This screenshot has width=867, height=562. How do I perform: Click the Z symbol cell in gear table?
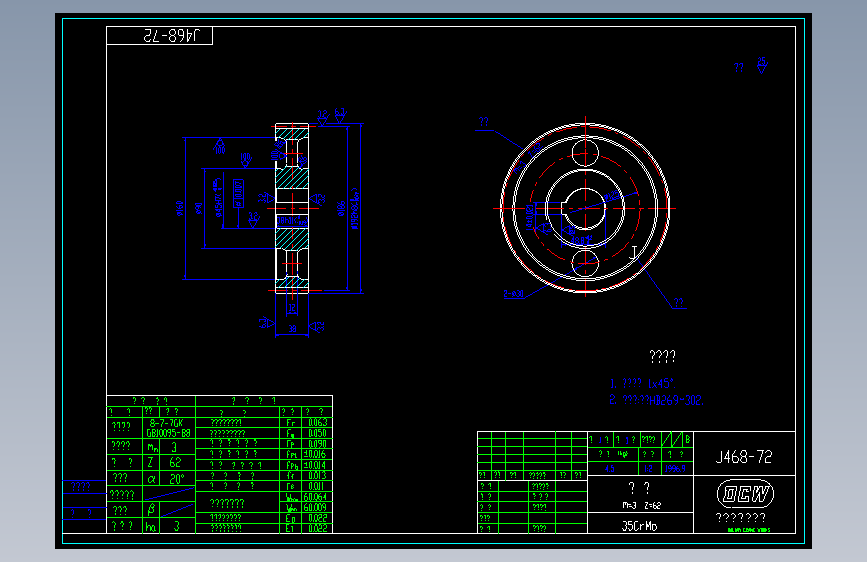[x=150, y=462]
